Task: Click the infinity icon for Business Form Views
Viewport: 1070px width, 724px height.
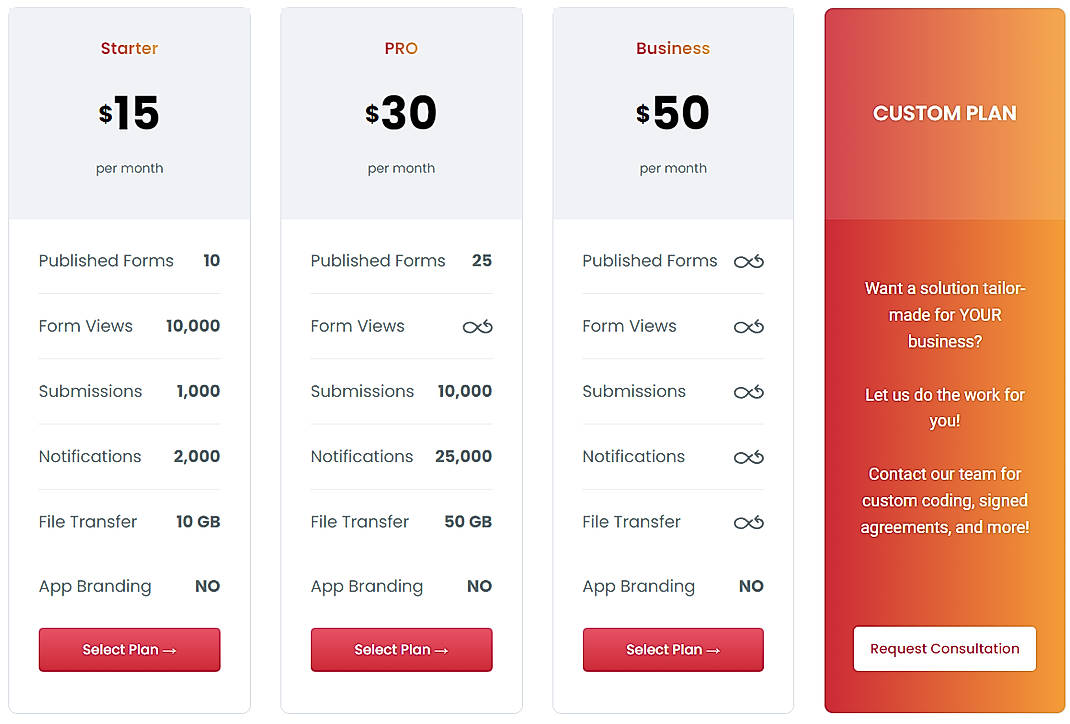Action: click(x=749, y=325)
